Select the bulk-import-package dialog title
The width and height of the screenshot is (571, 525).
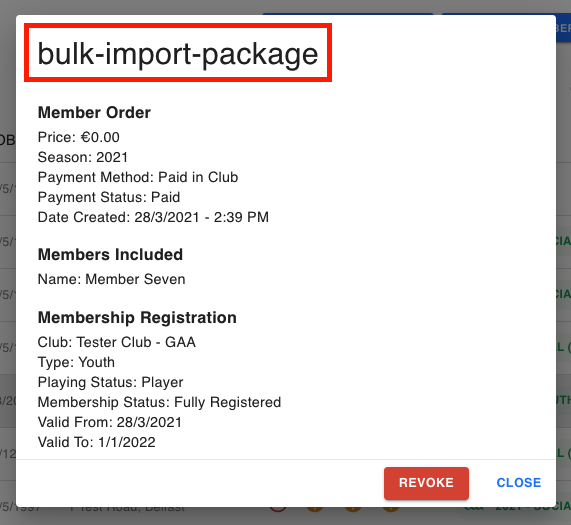178,53
